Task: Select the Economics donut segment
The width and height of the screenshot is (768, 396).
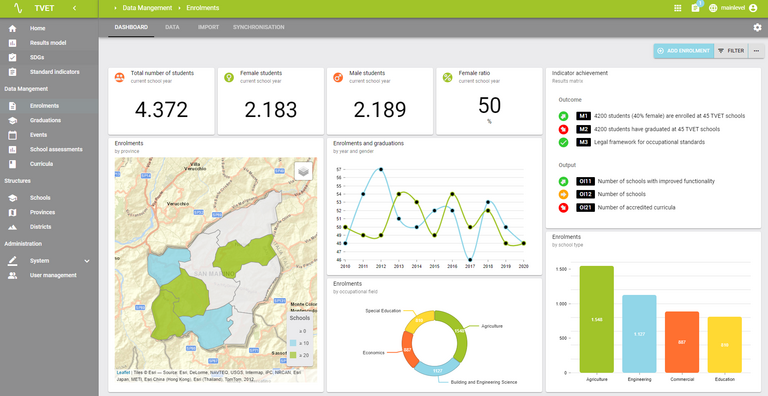Action: pyautogui.click(x=408, y=346)
